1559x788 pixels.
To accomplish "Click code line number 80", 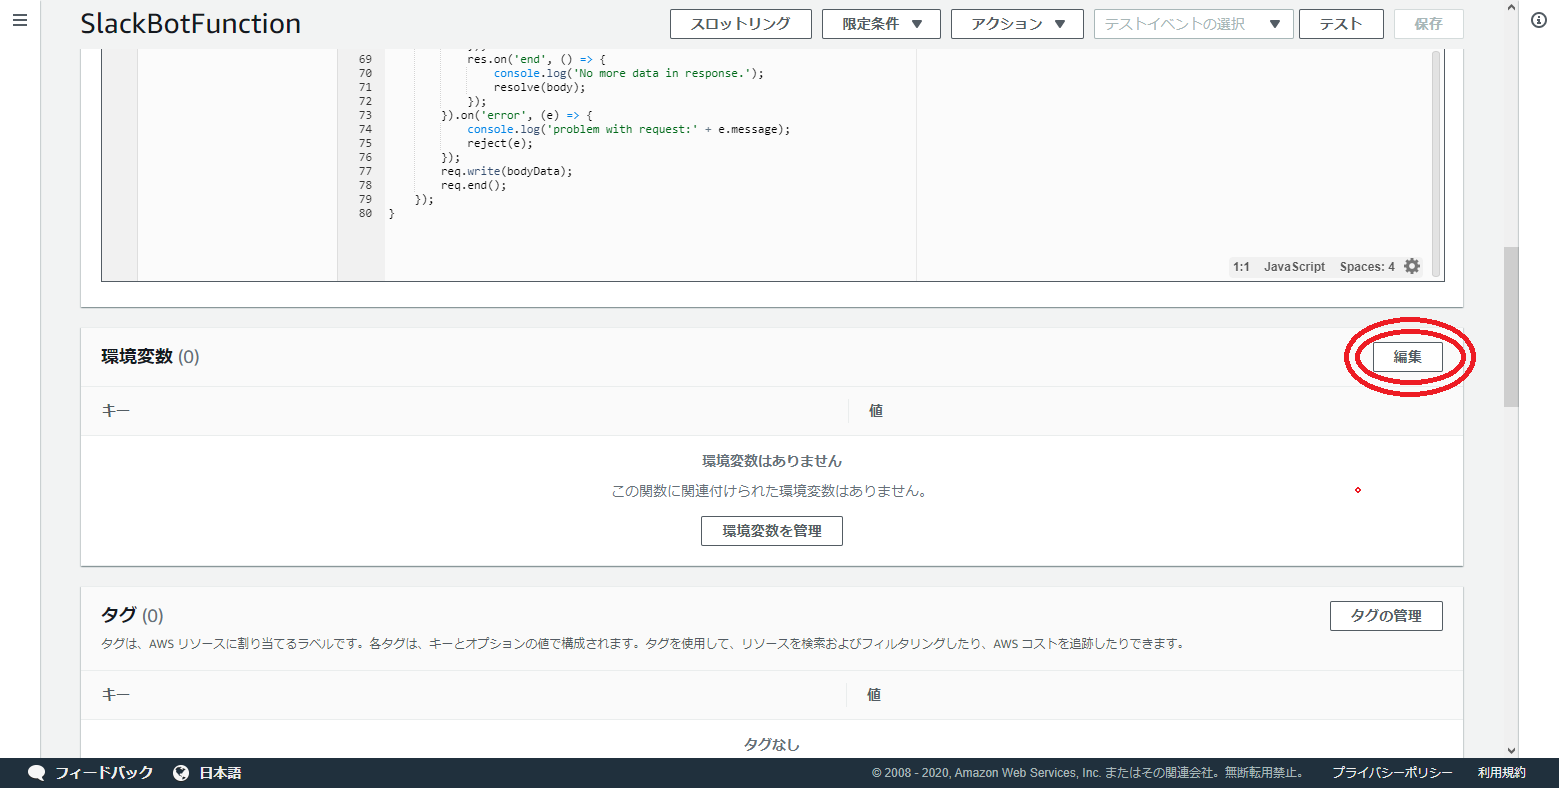I will point(365,213).
